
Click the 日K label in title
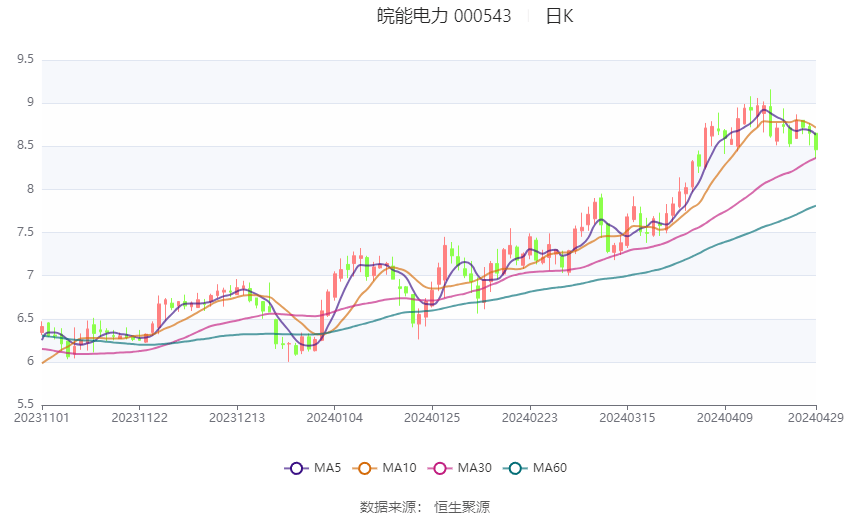tap(559, 16)
